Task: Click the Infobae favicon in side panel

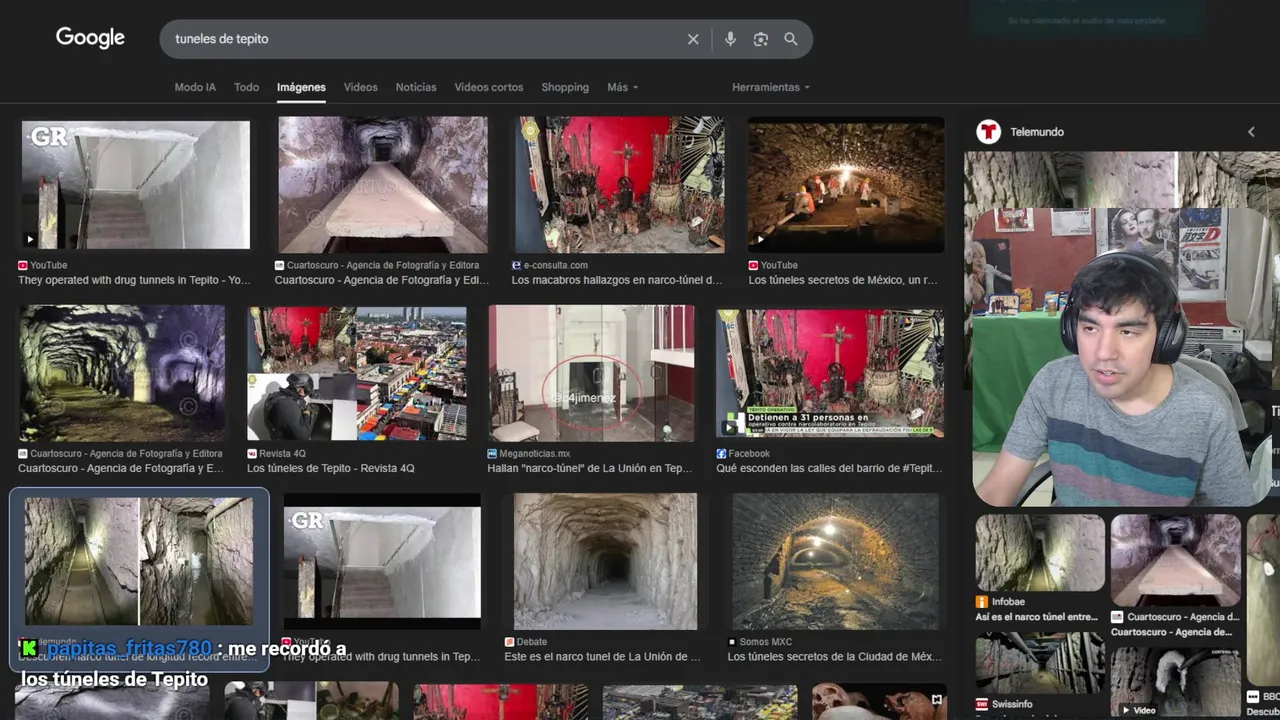Action: click(982, 602)
